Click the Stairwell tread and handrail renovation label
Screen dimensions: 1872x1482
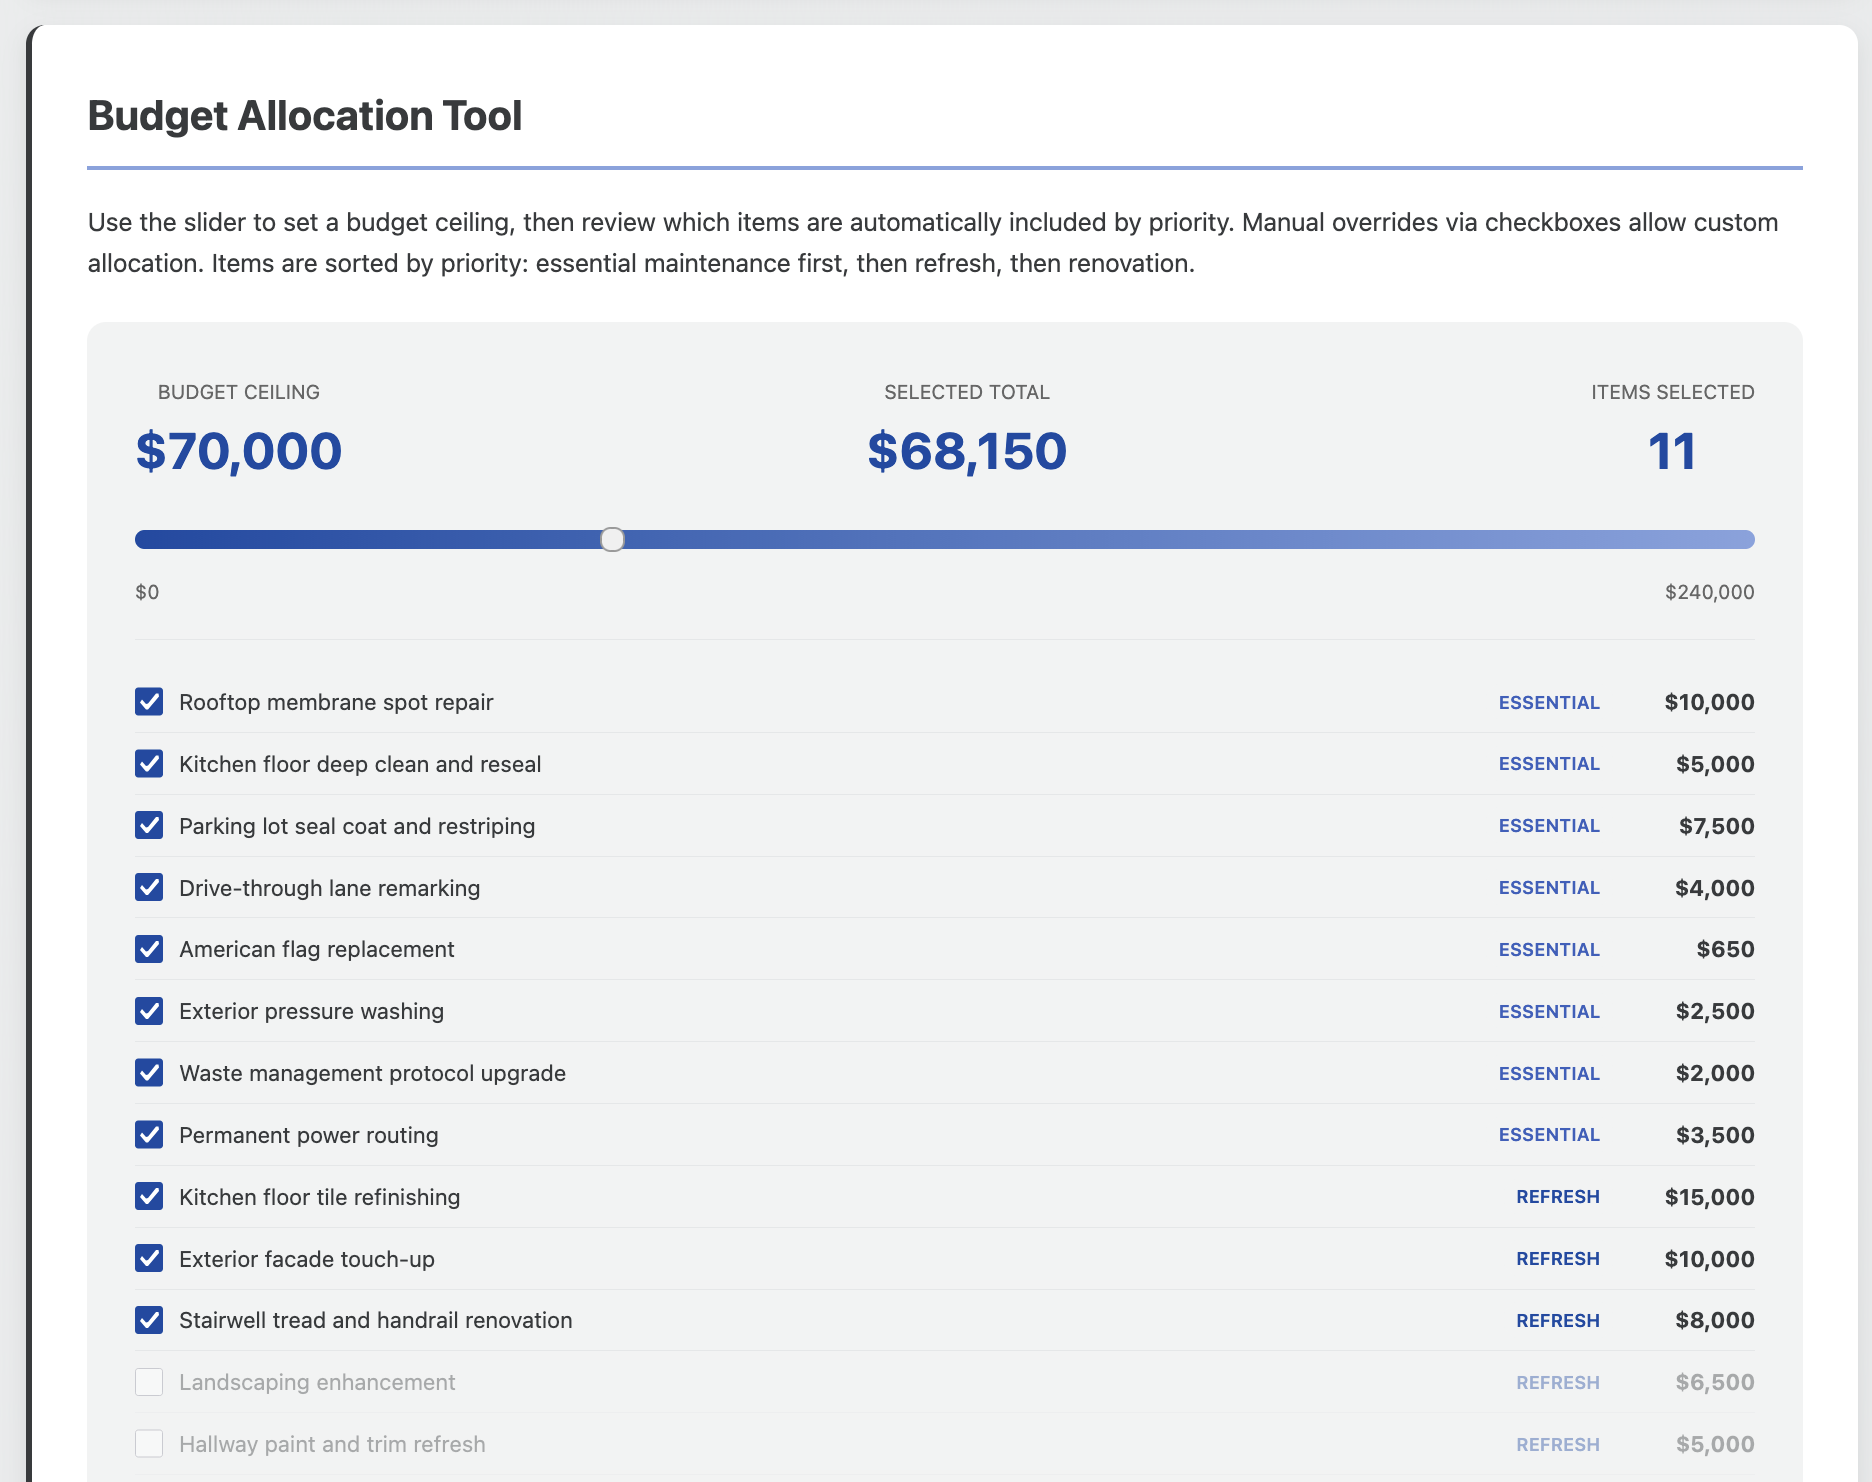[x=376, y=1320]
